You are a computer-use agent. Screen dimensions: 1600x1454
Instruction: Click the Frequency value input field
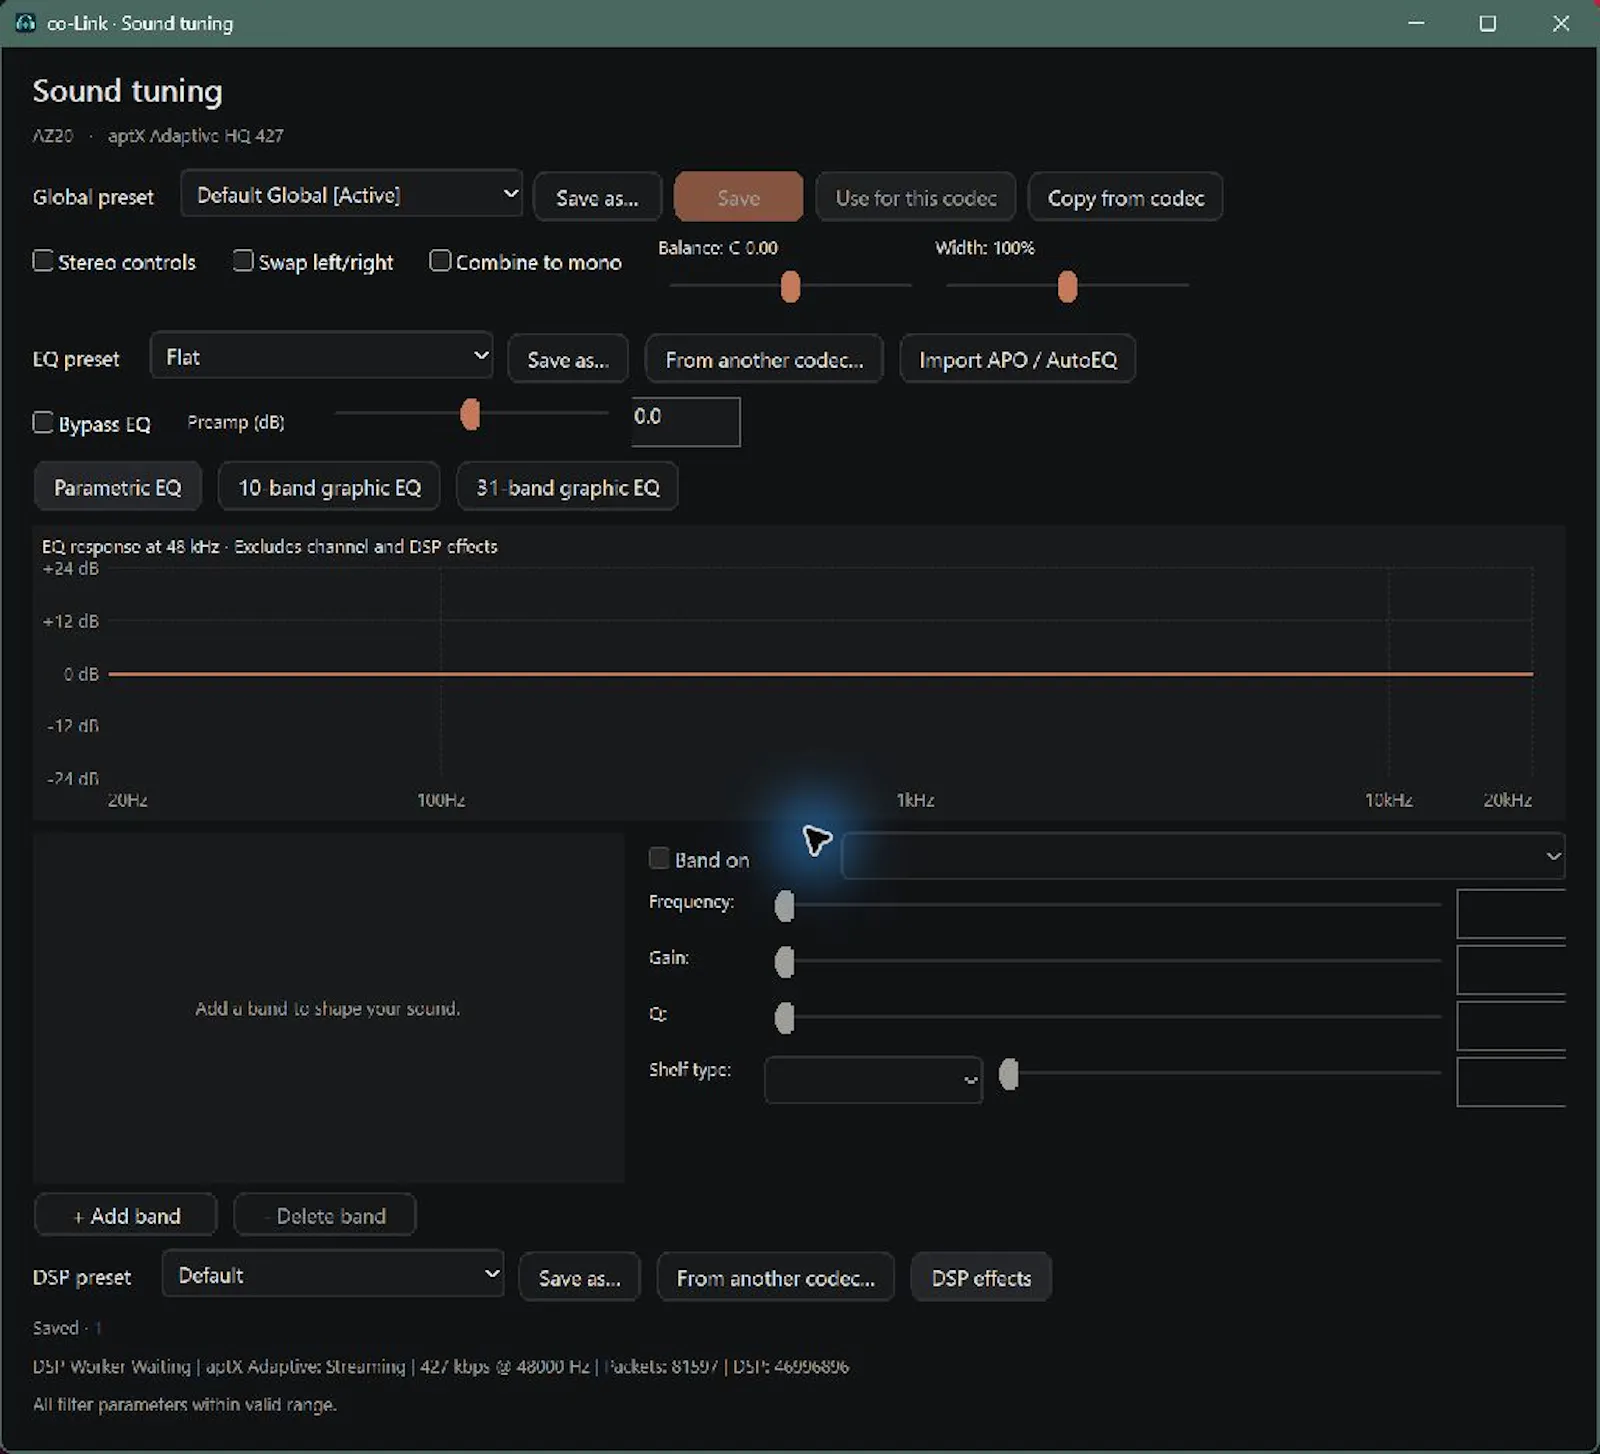(1511, 913)
